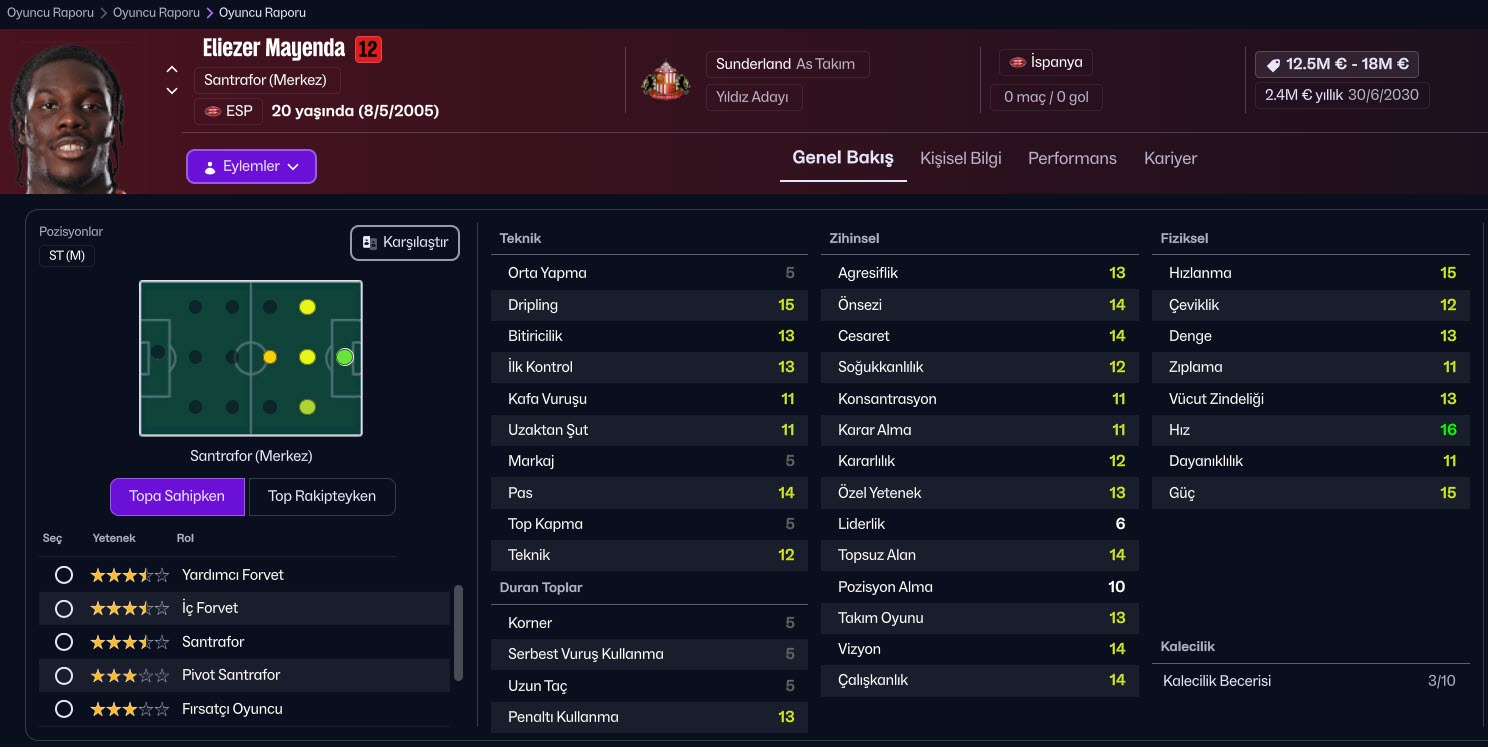Click the compare icon in Karşılaştır
Screen dimensions: 1488x747
370,243
